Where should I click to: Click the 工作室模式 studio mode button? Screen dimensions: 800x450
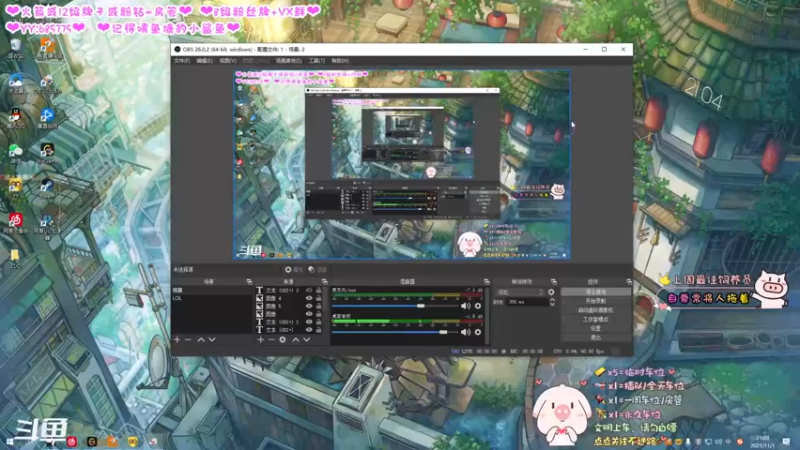pos(595,319)
